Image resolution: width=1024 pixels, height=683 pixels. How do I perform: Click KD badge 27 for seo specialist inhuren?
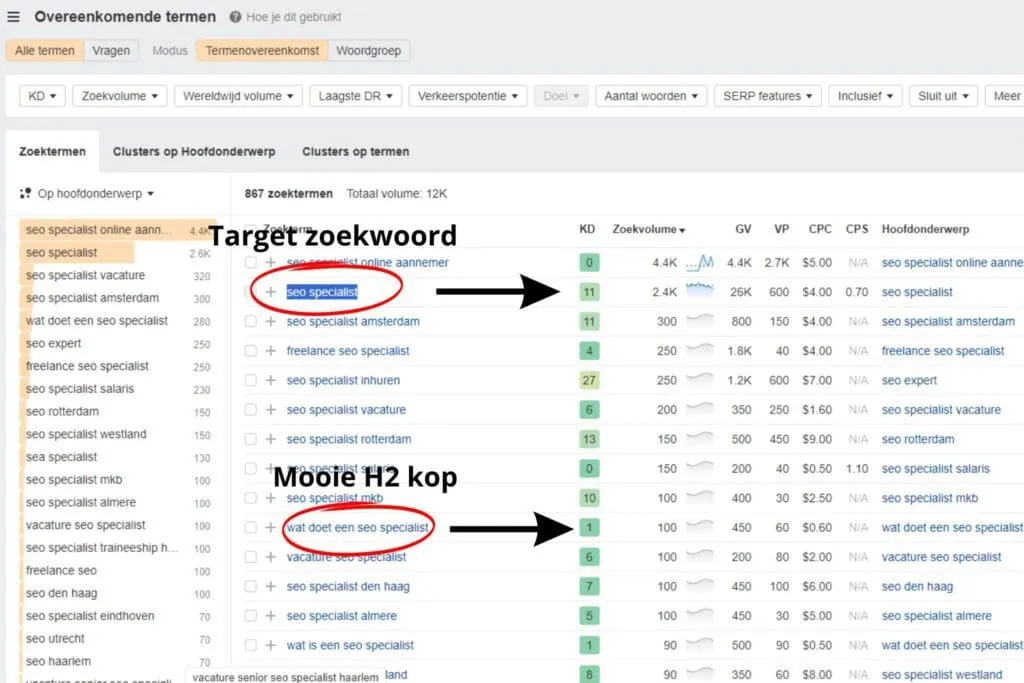[589, 380]
